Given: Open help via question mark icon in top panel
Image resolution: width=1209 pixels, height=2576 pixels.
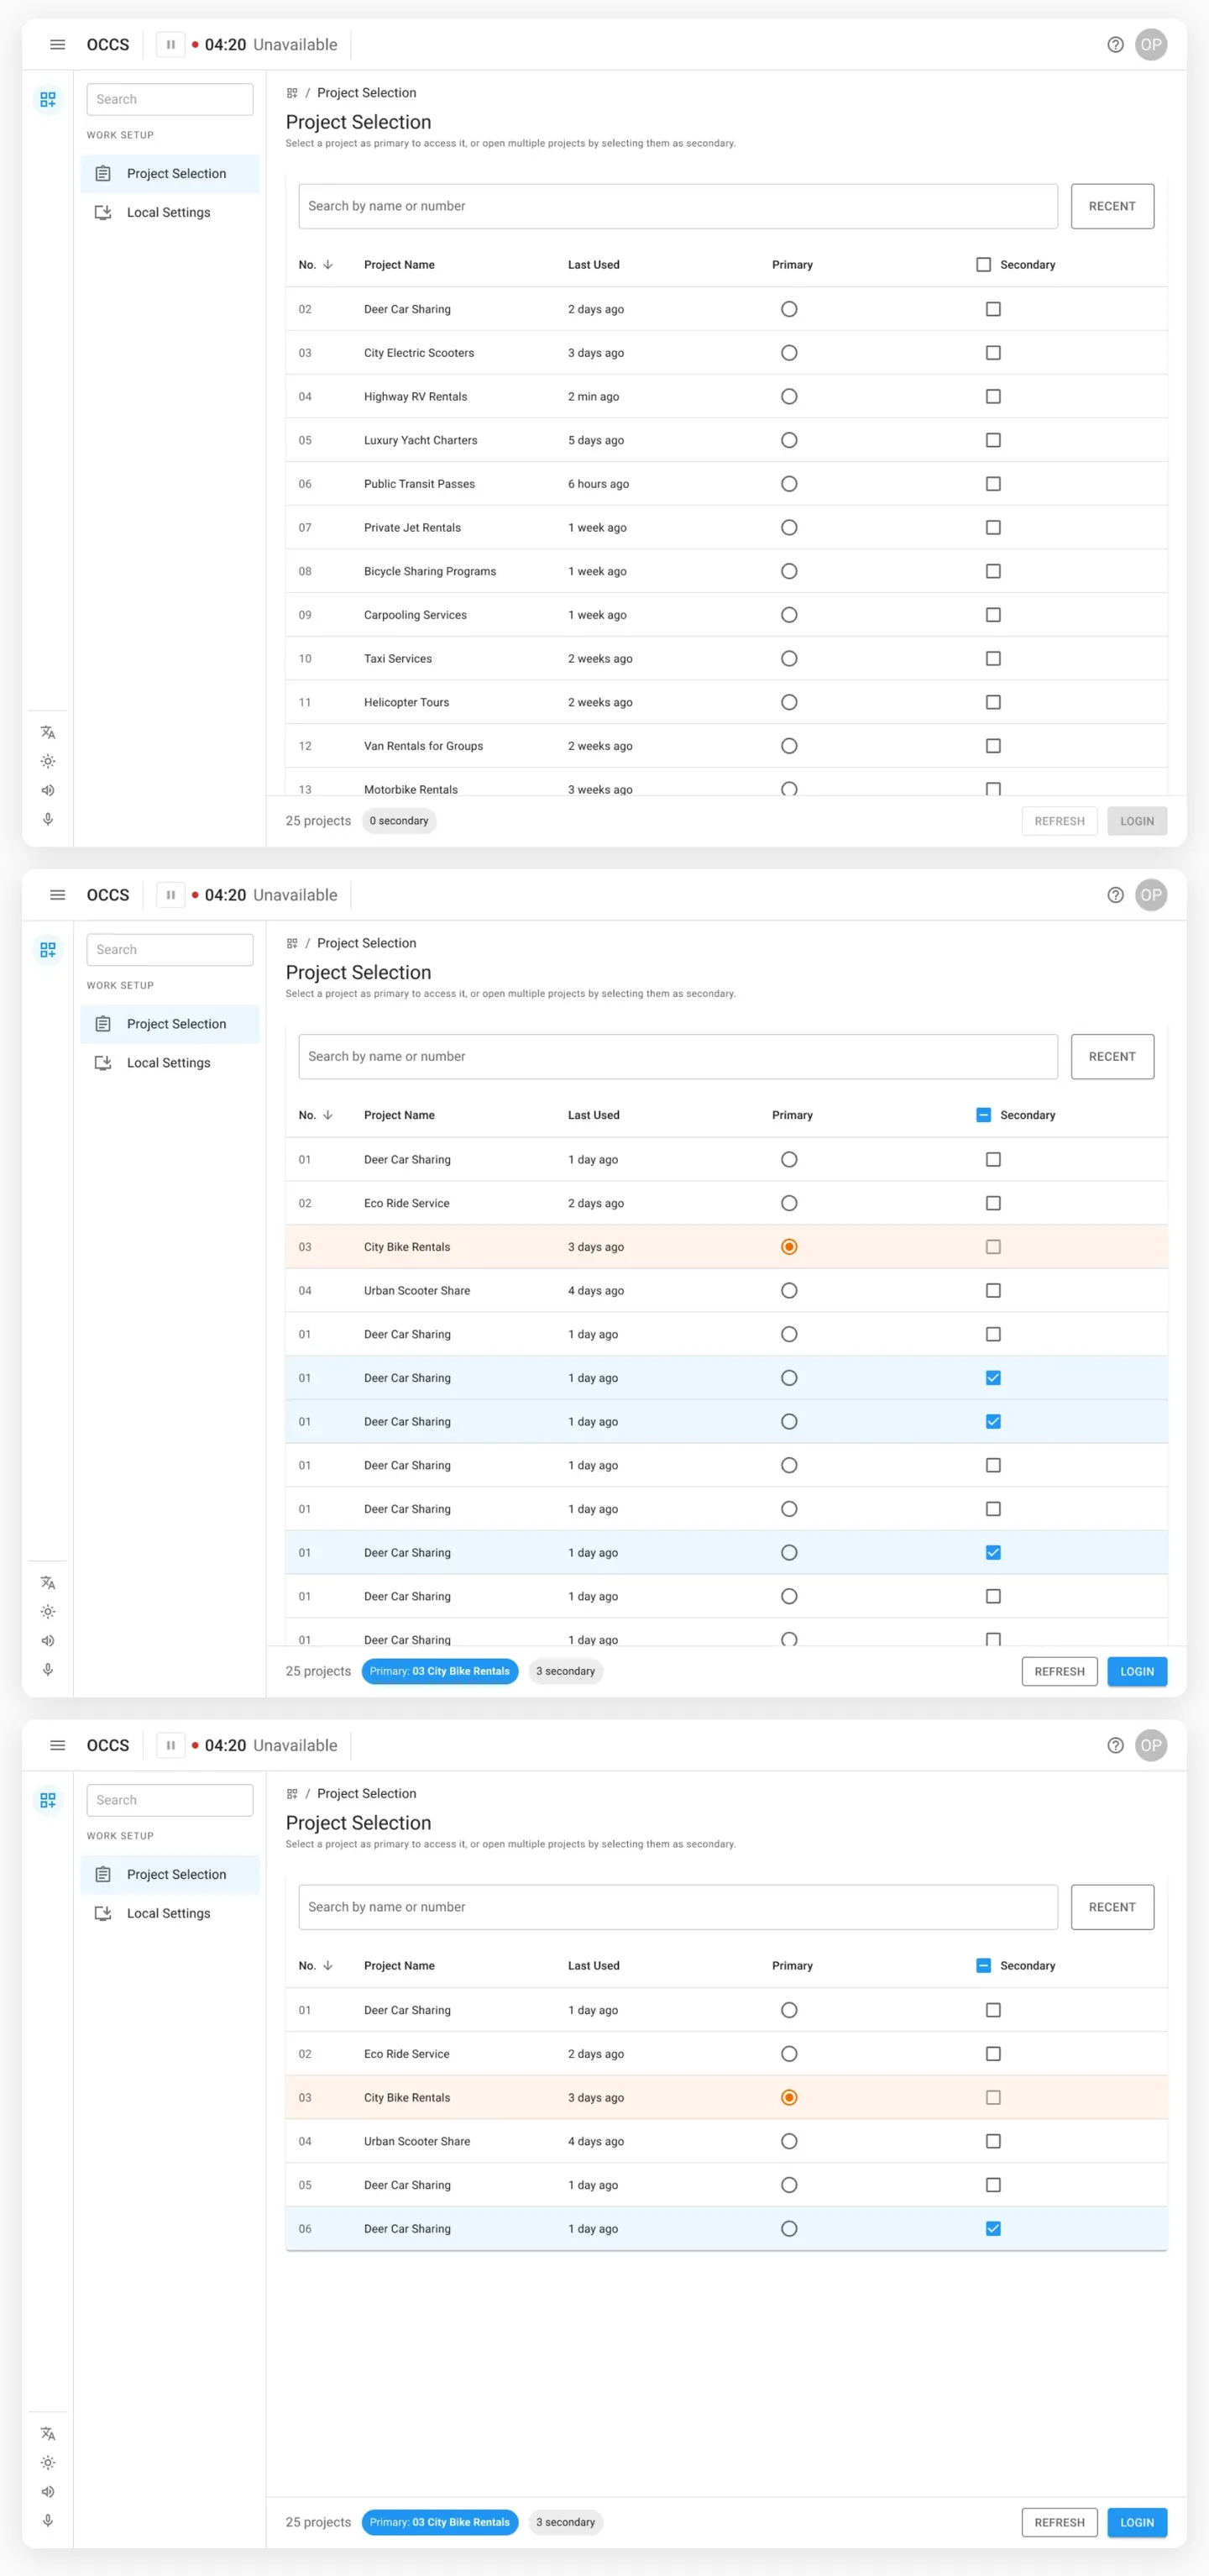Looking at the screenshot, I should pos(1115,45).
